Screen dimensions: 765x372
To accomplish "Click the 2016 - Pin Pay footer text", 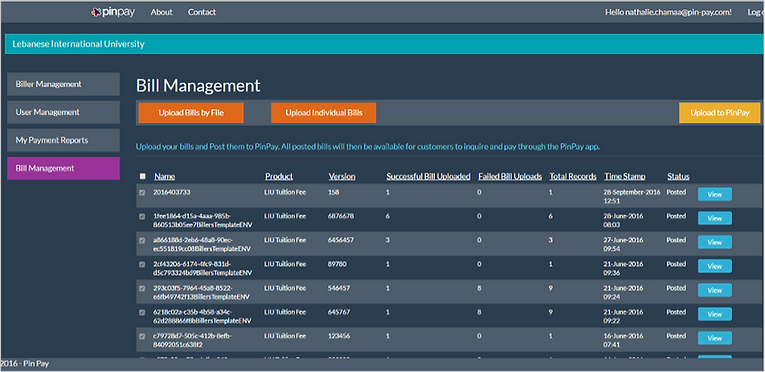I will click(24, 364).
